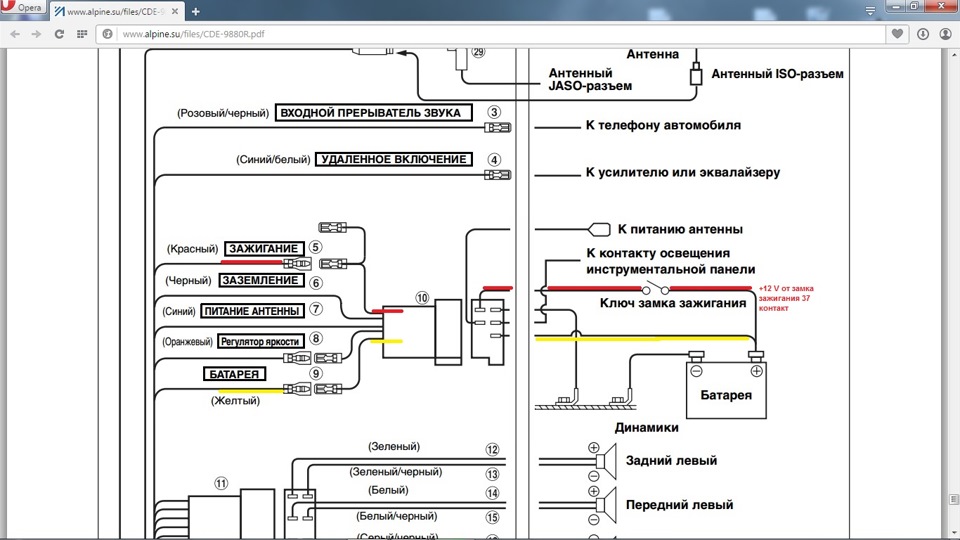Screen dimensions: 960x540
Task: Click the boxed label ПИТАНИЕ АНТЕННЫ
Action: 252,311
